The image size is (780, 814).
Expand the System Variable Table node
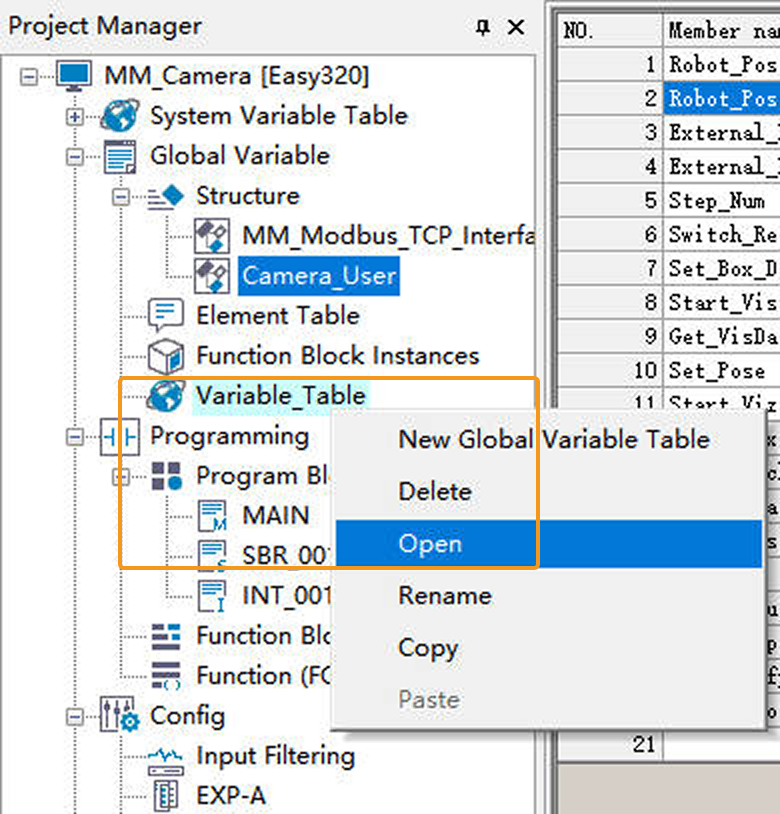74,116
